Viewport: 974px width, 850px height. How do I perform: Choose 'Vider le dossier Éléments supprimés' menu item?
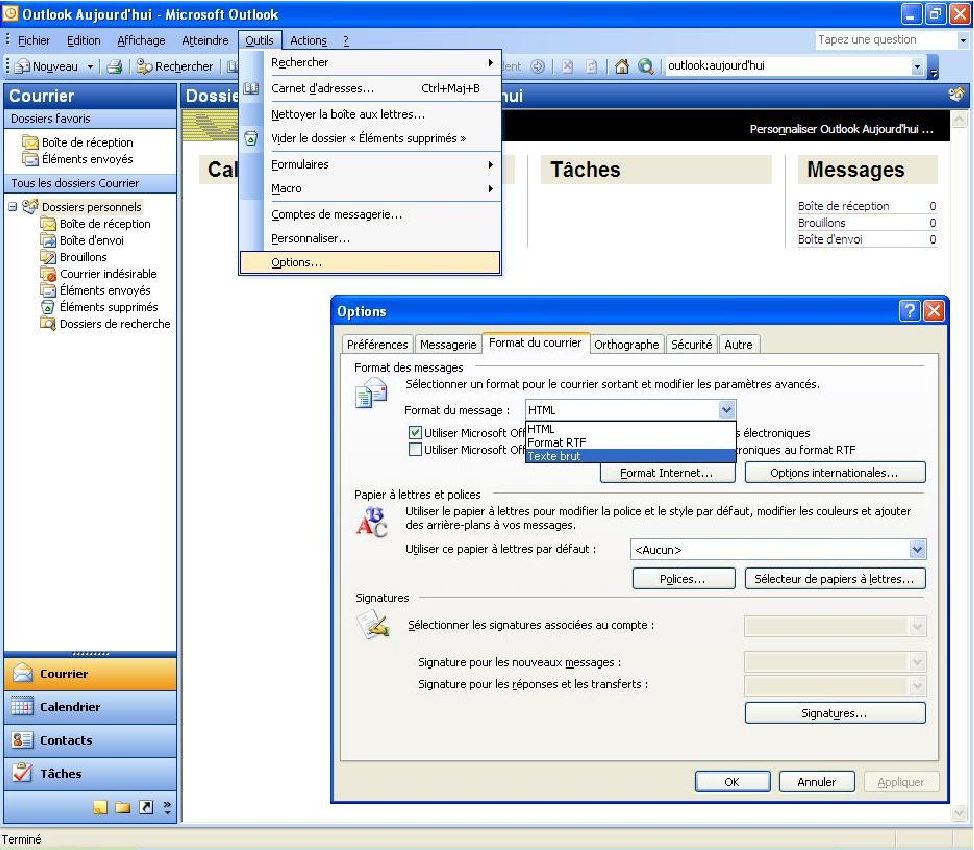pyautogui.click(x=370, y=138)
